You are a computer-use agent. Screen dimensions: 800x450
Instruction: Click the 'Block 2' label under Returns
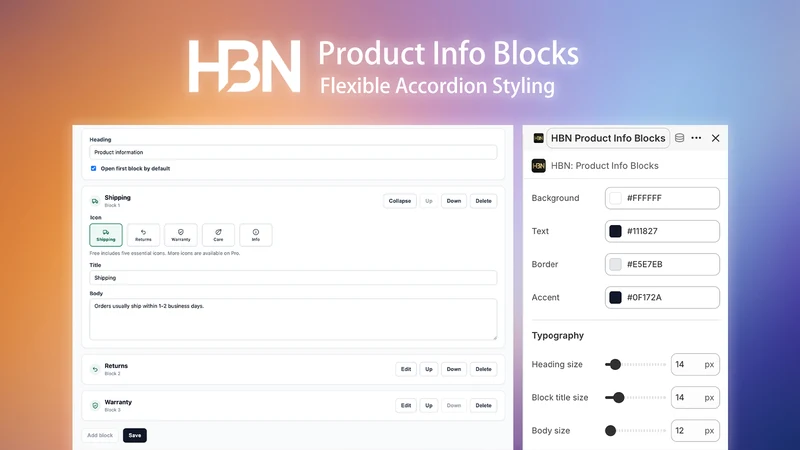point(112,373)
